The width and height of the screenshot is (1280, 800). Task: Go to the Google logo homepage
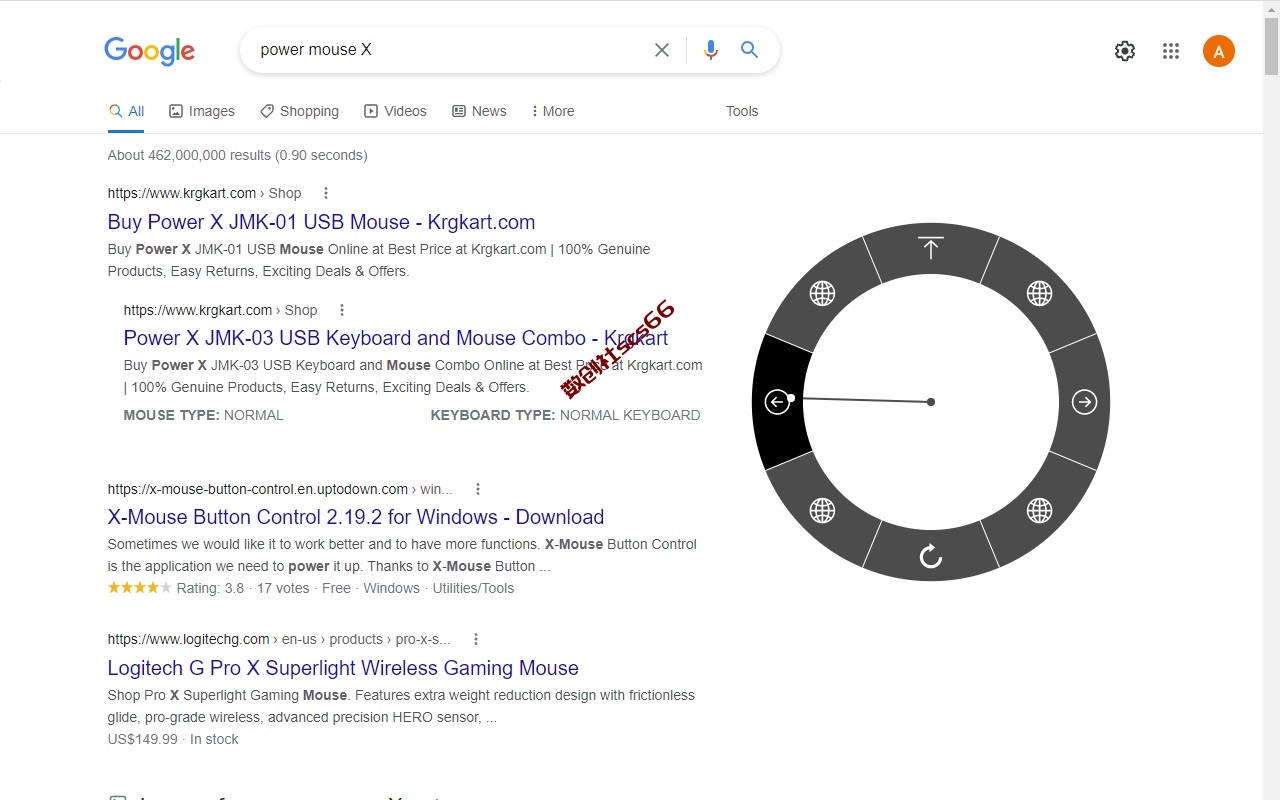click(x=150, y=51)
